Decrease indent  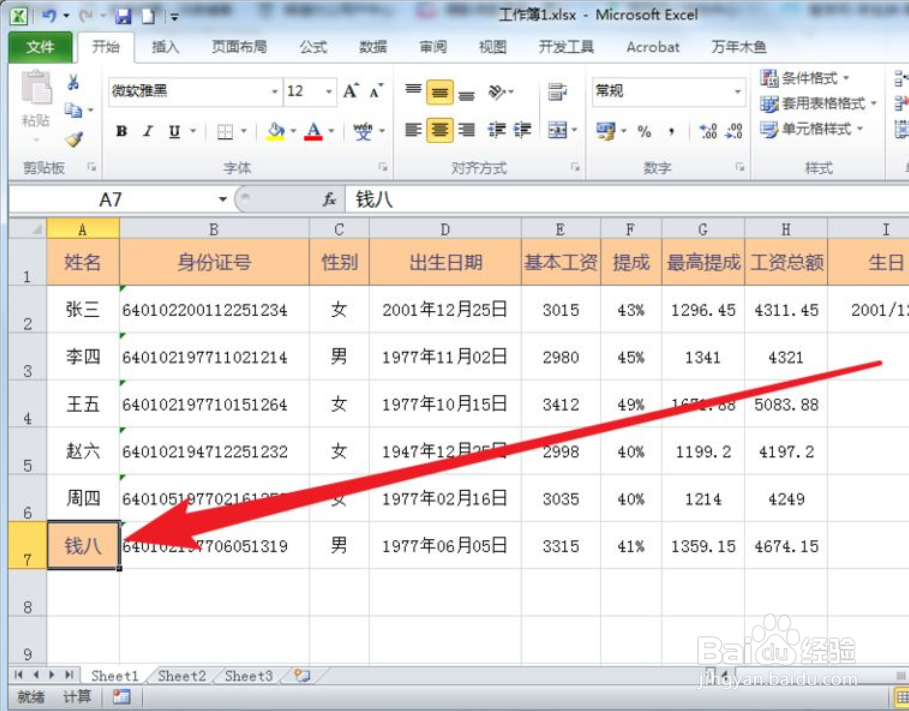(x=497, y=130)
